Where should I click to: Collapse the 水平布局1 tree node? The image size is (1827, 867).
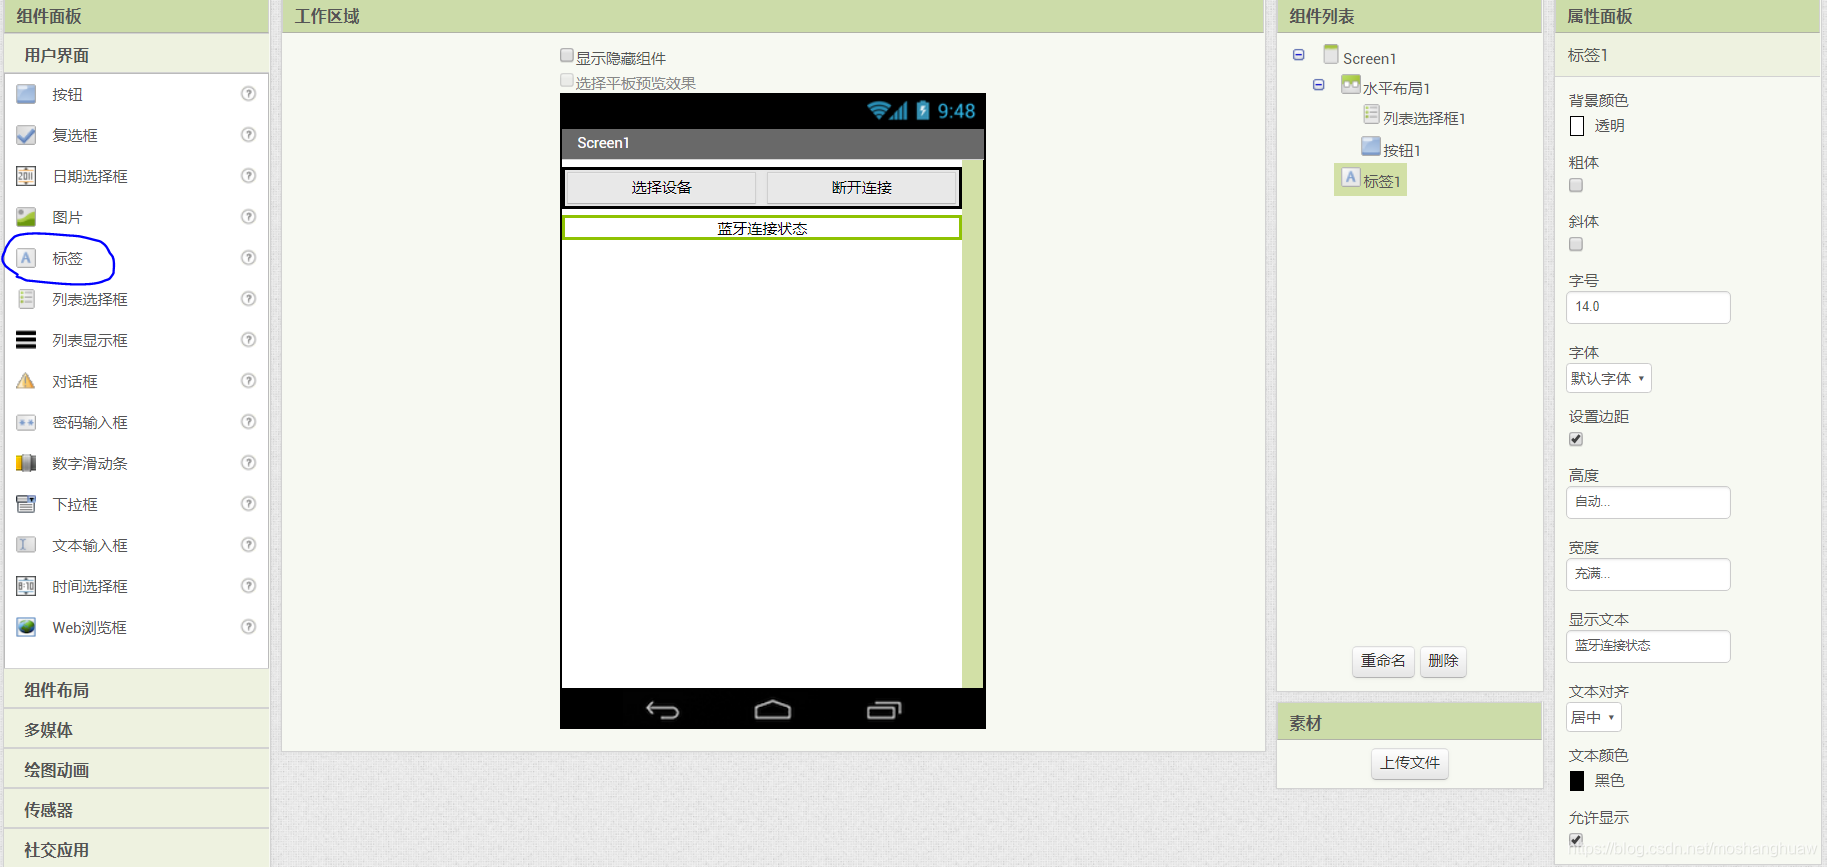[x=1318, y=85]
